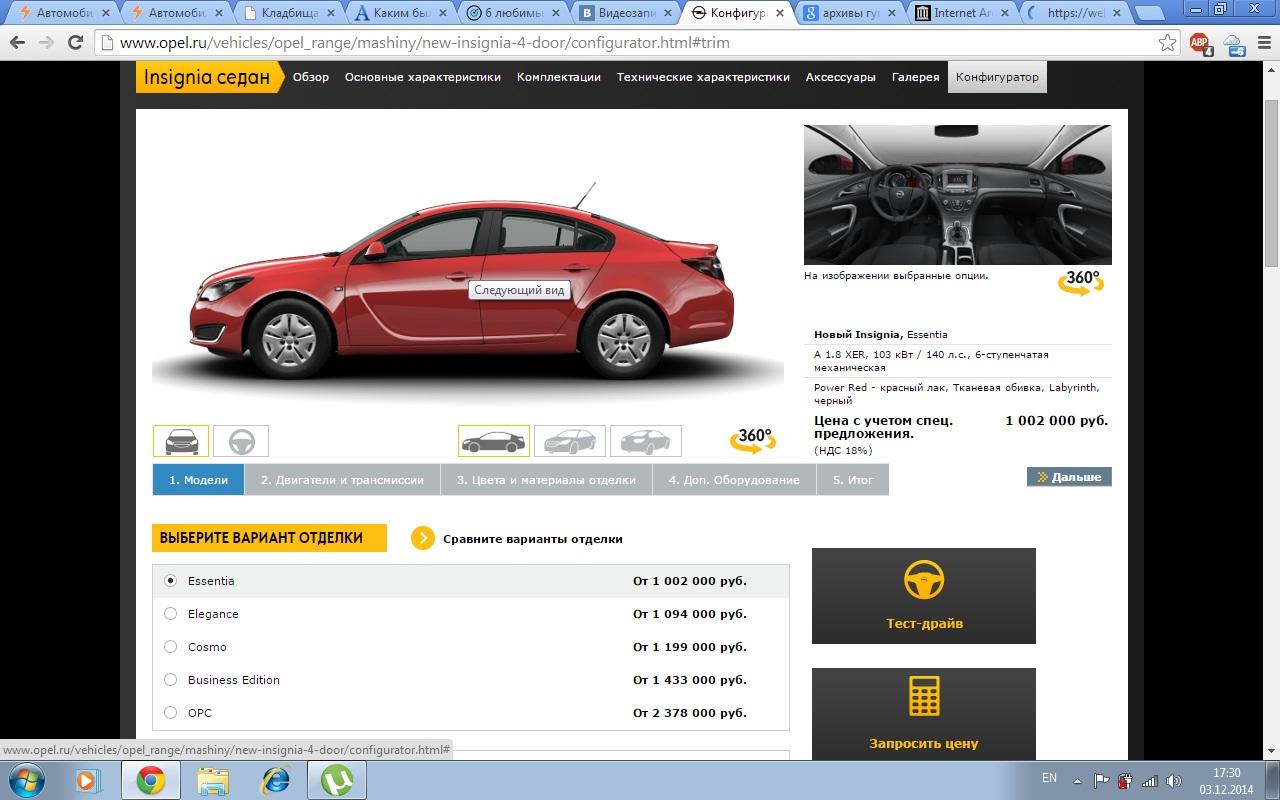Open the volume speaker tray icon
1280x800 pixels.
pos(1175,780)
